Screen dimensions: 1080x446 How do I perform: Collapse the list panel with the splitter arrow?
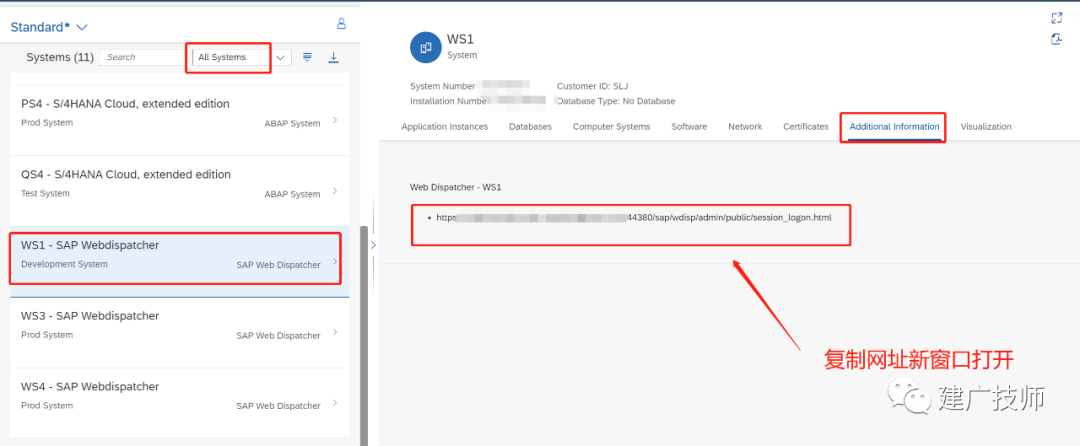click(373, 244)
